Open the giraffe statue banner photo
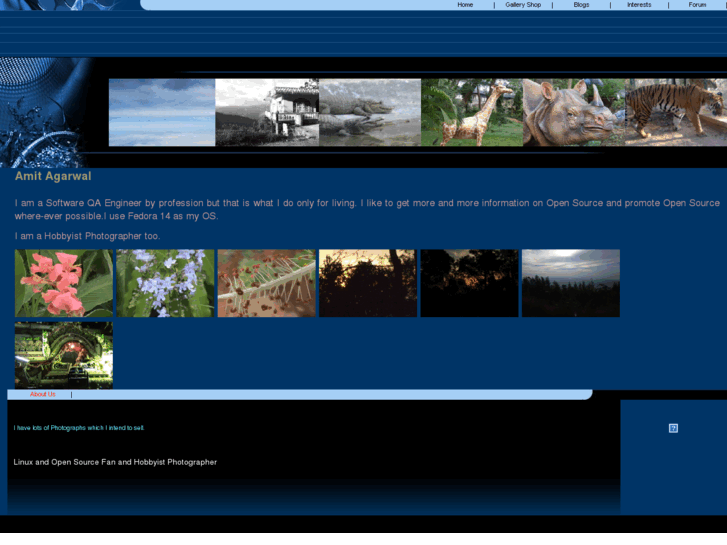Viewport: 727px width, 545px height. [x=472, y=112]
